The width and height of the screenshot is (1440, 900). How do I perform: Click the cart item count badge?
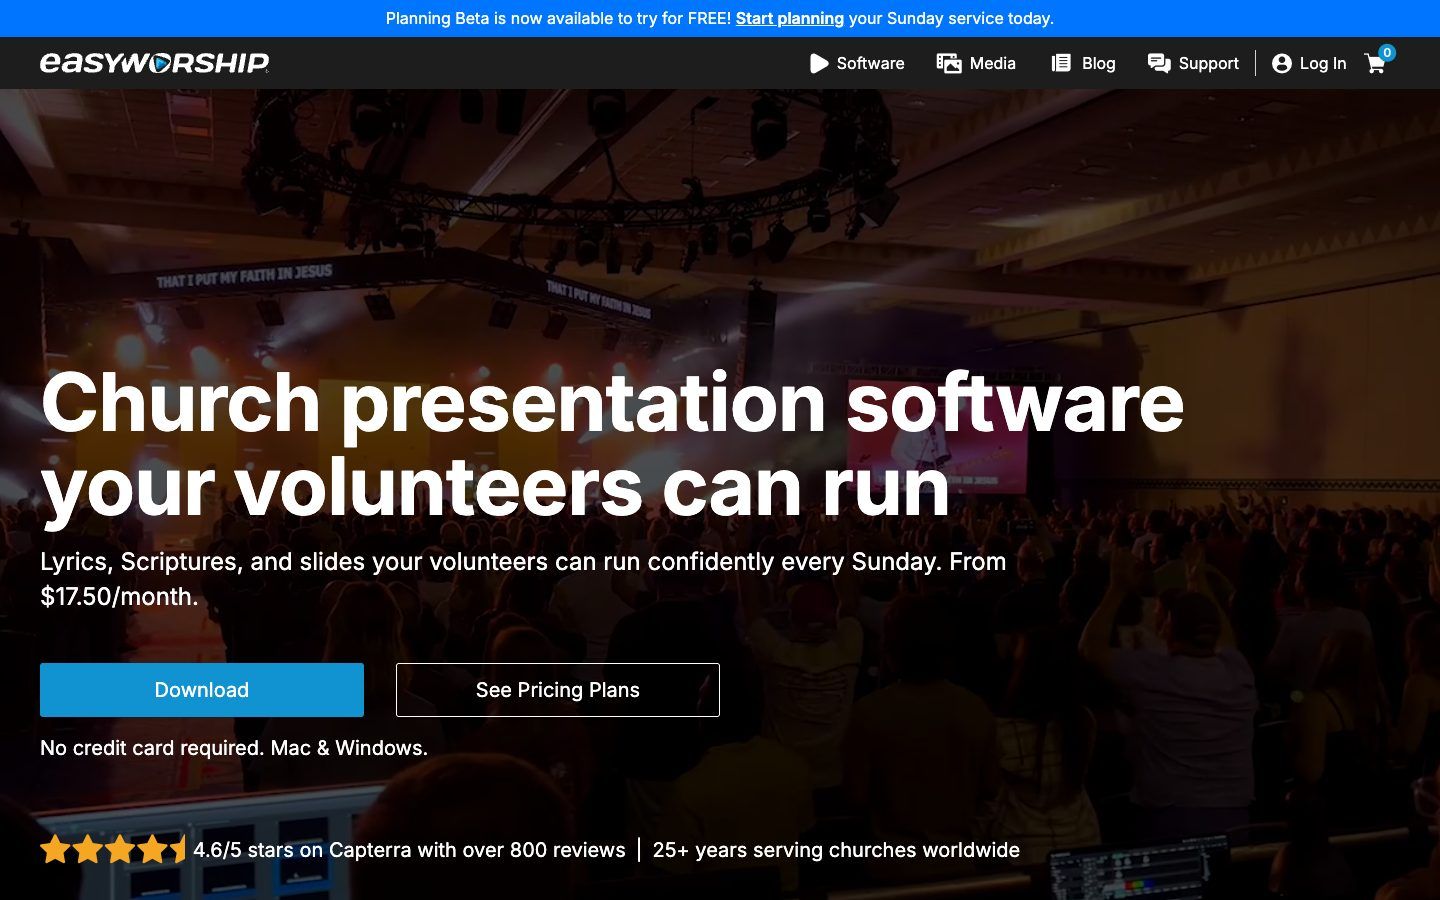(x=1387, y=52)
